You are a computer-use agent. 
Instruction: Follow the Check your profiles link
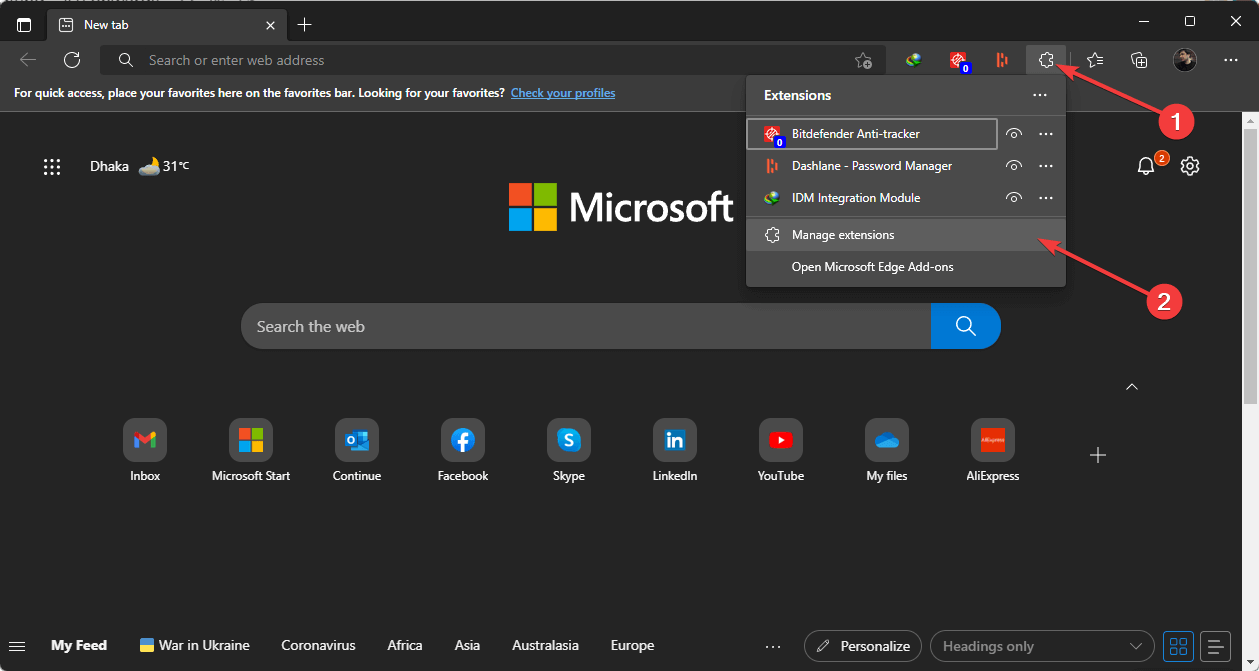(x=563, y=93)
